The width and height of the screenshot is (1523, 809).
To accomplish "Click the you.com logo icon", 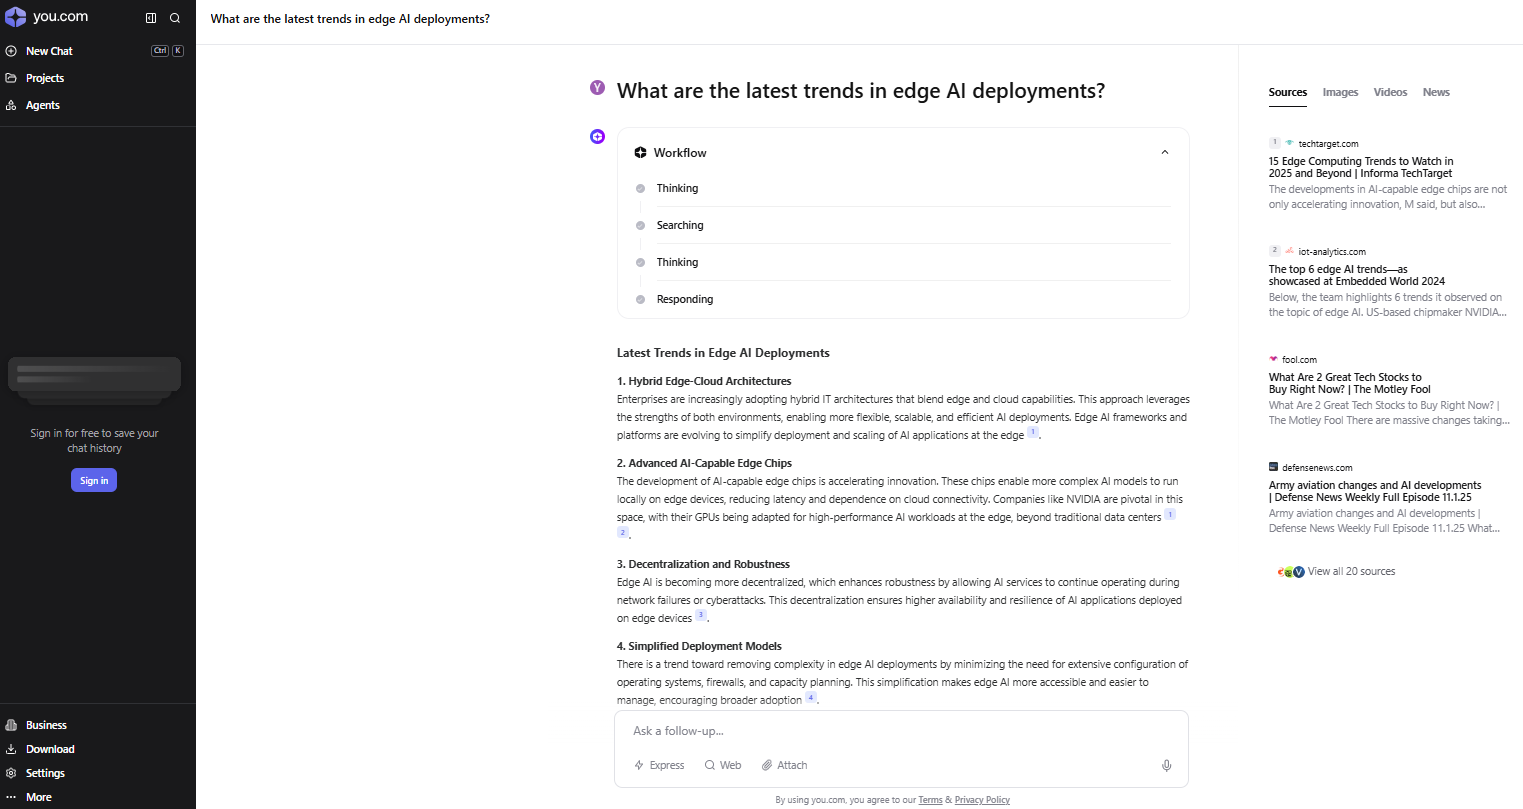I will point(16,17).
